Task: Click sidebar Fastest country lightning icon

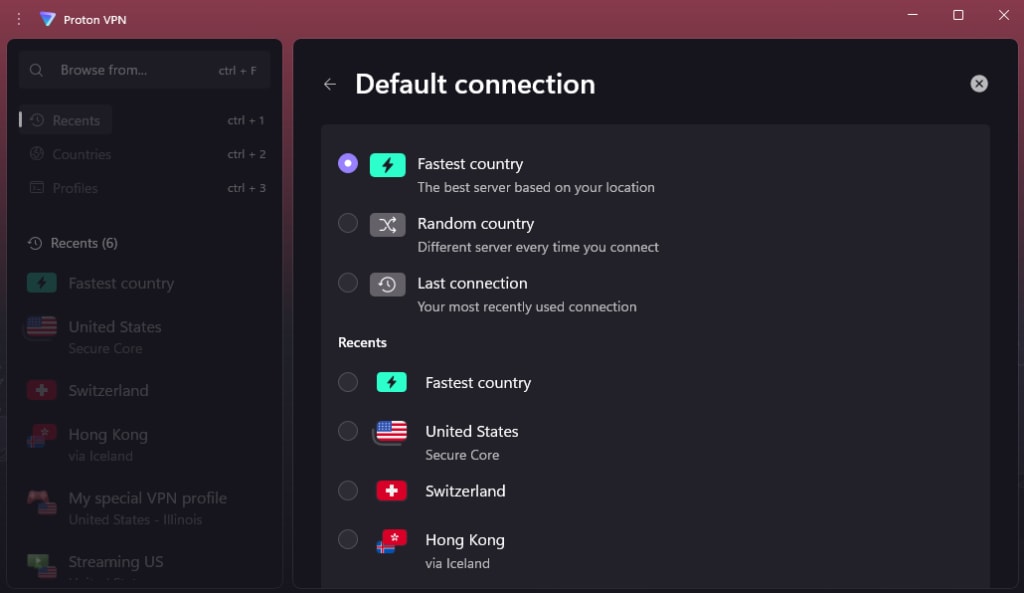Action: coord(42,283)
